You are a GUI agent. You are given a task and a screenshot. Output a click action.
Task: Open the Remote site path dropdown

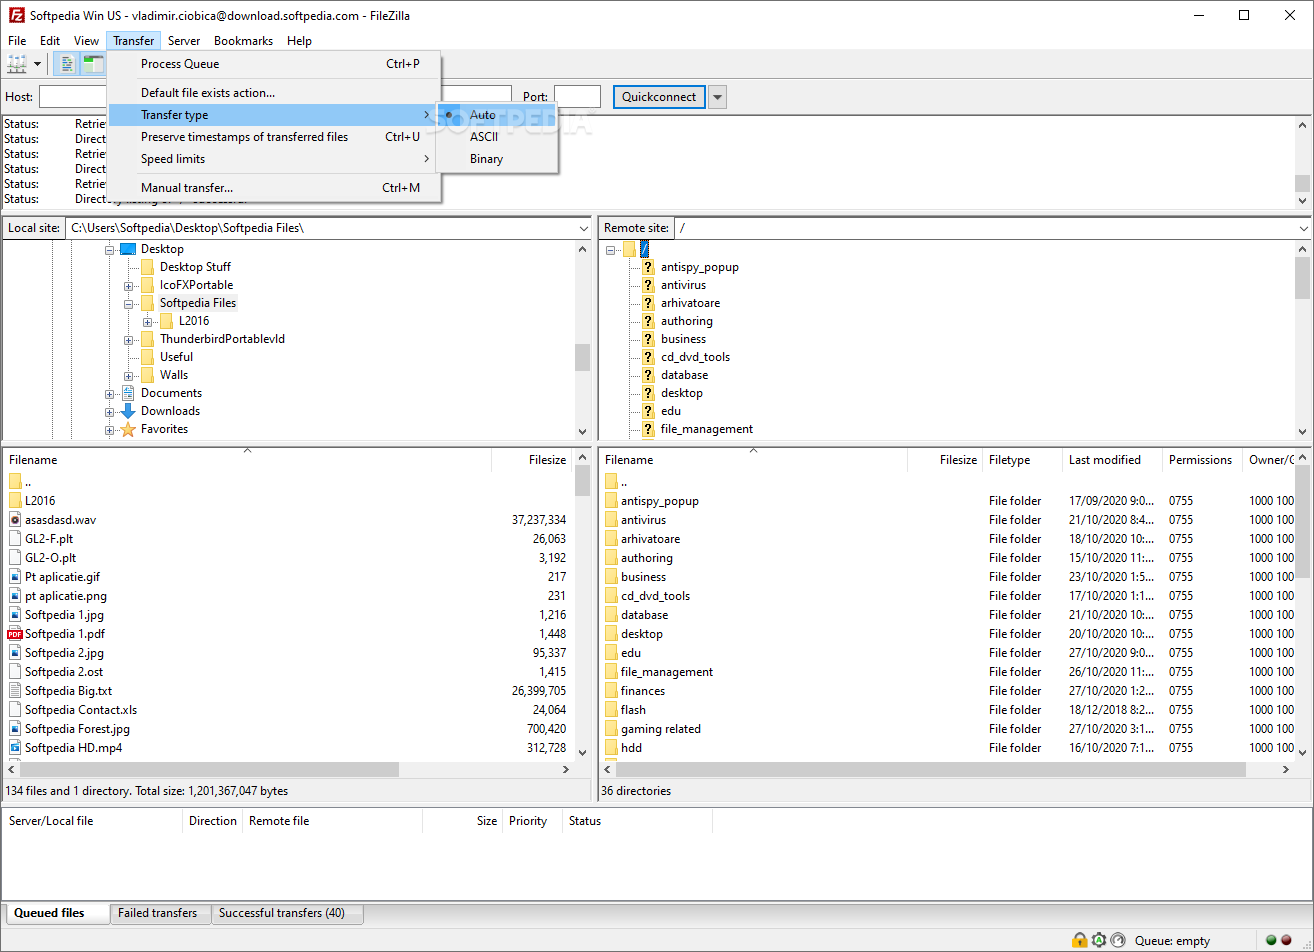[1301, 228]
